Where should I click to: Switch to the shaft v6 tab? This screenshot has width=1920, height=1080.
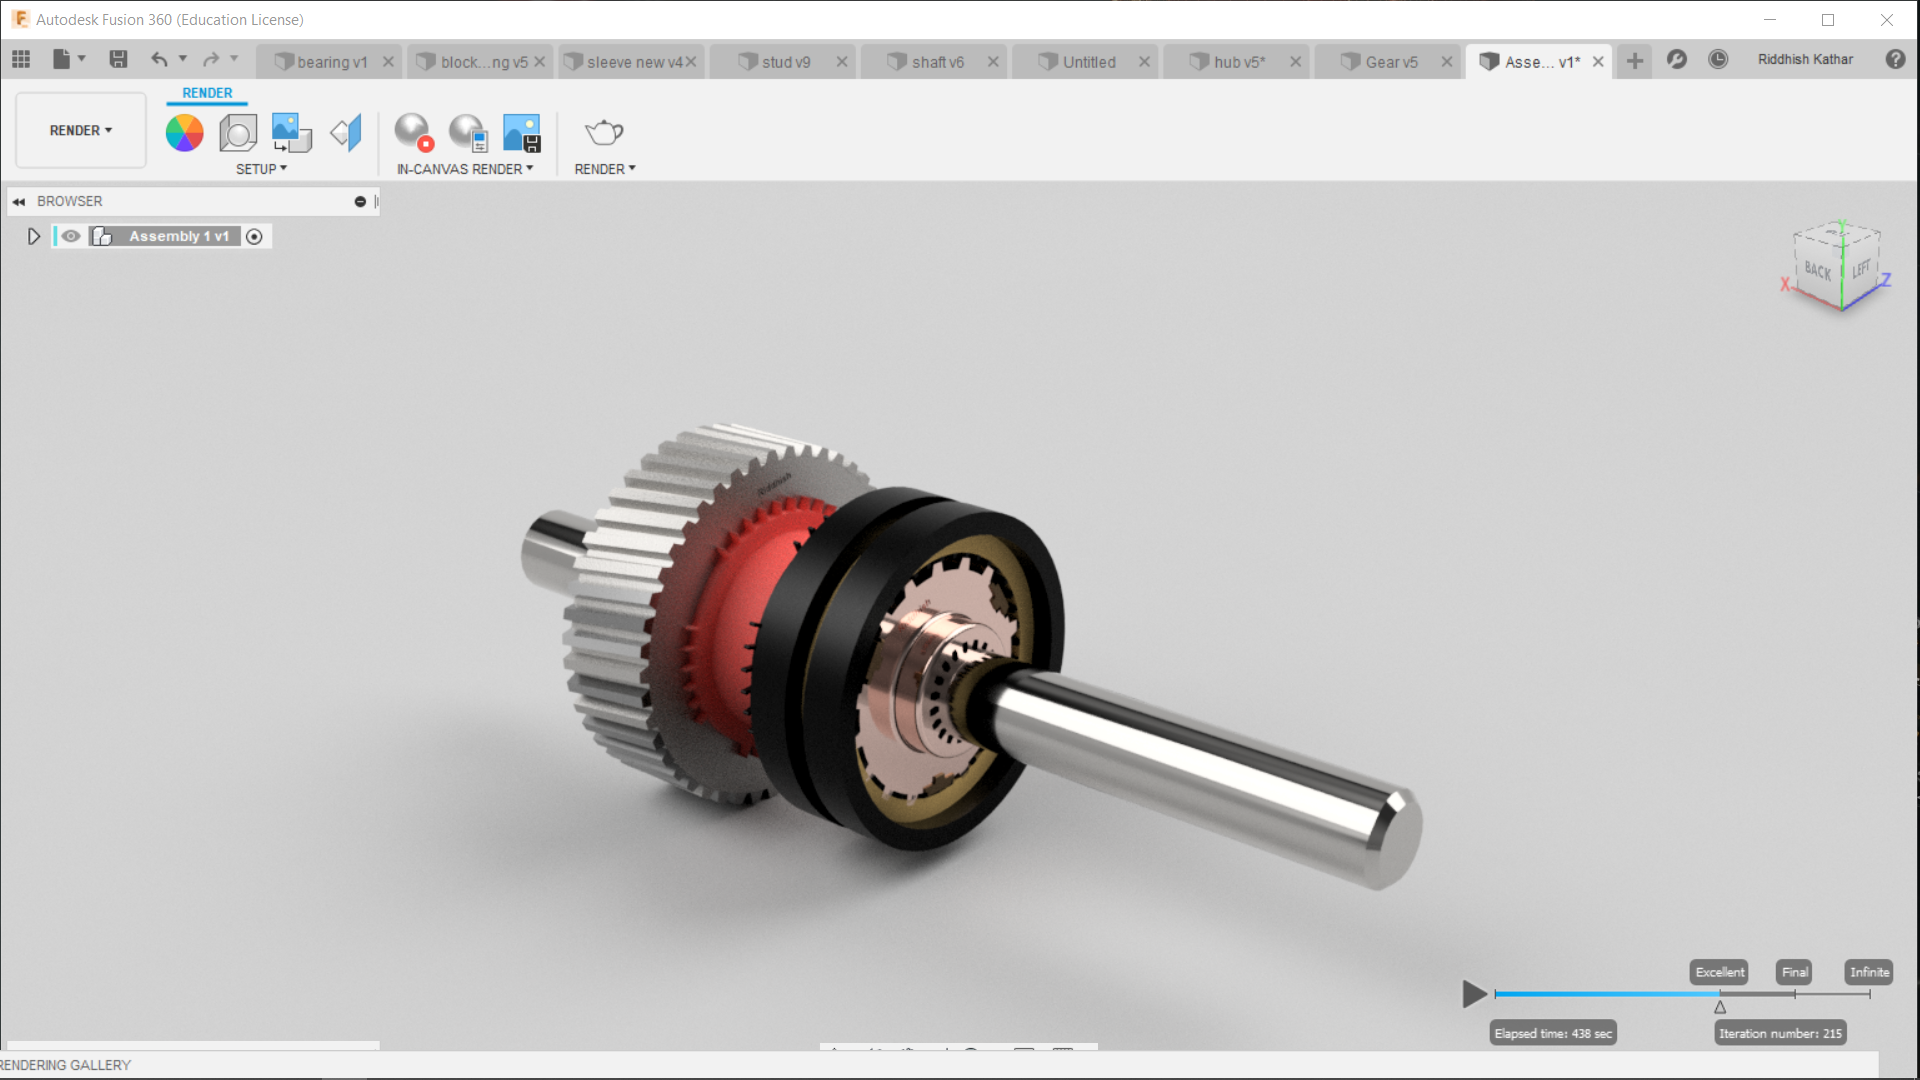tap(926, 62)
